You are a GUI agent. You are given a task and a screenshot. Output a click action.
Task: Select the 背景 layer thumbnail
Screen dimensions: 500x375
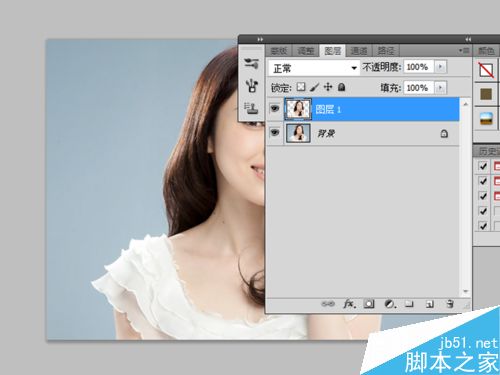pos(298,133)
